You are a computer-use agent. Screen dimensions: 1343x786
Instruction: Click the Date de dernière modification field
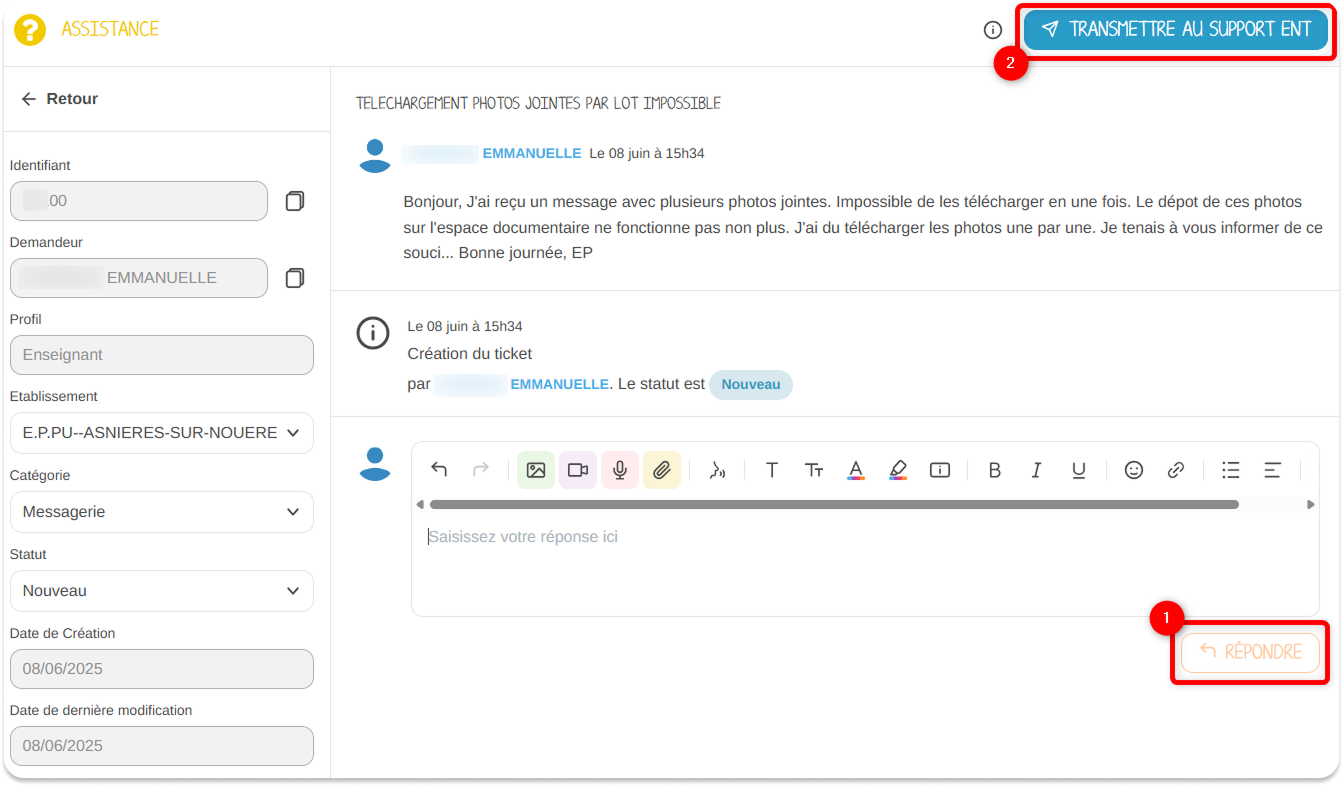[162, 746]
